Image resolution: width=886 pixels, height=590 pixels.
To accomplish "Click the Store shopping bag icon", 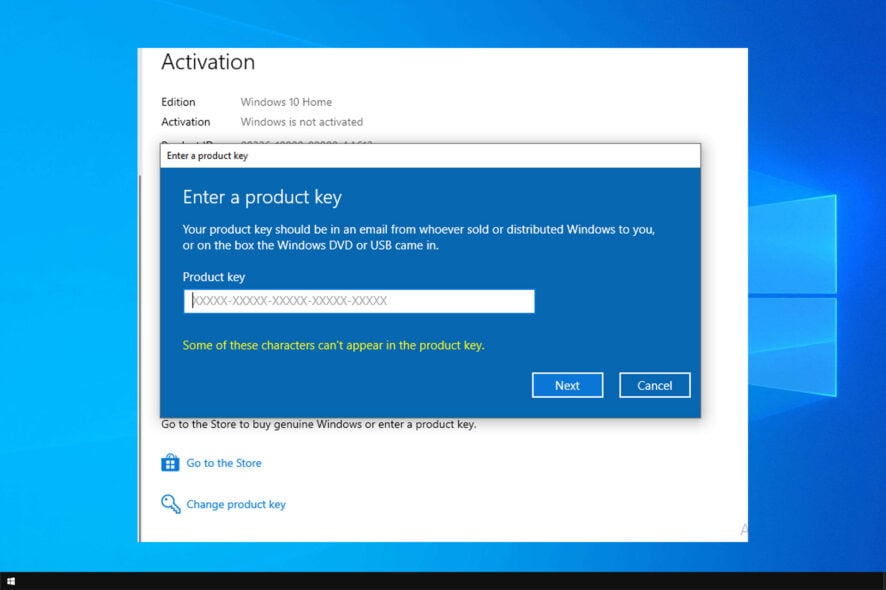I will (x=170, y=462).
